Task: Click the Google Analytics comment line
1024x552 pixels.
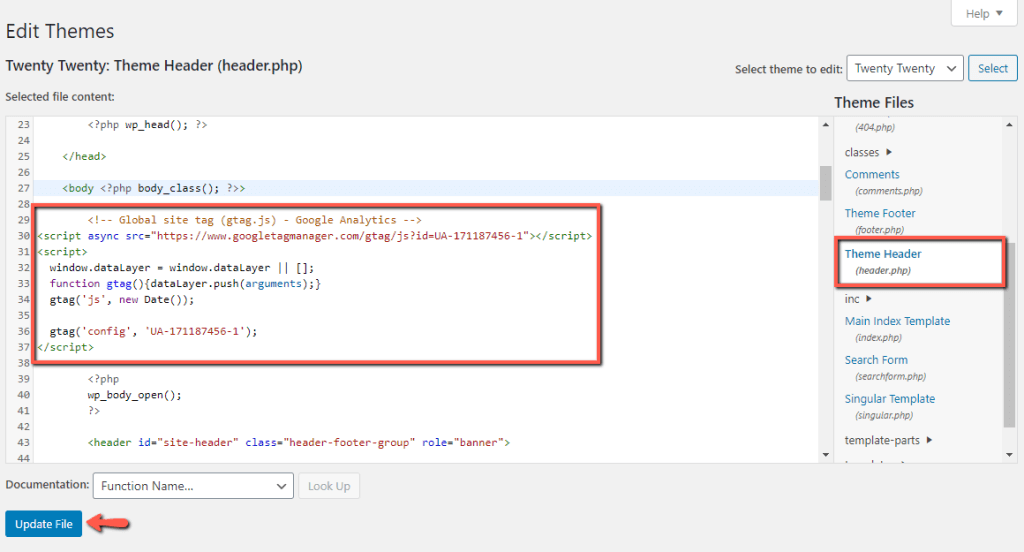Action: coord(255,220)
